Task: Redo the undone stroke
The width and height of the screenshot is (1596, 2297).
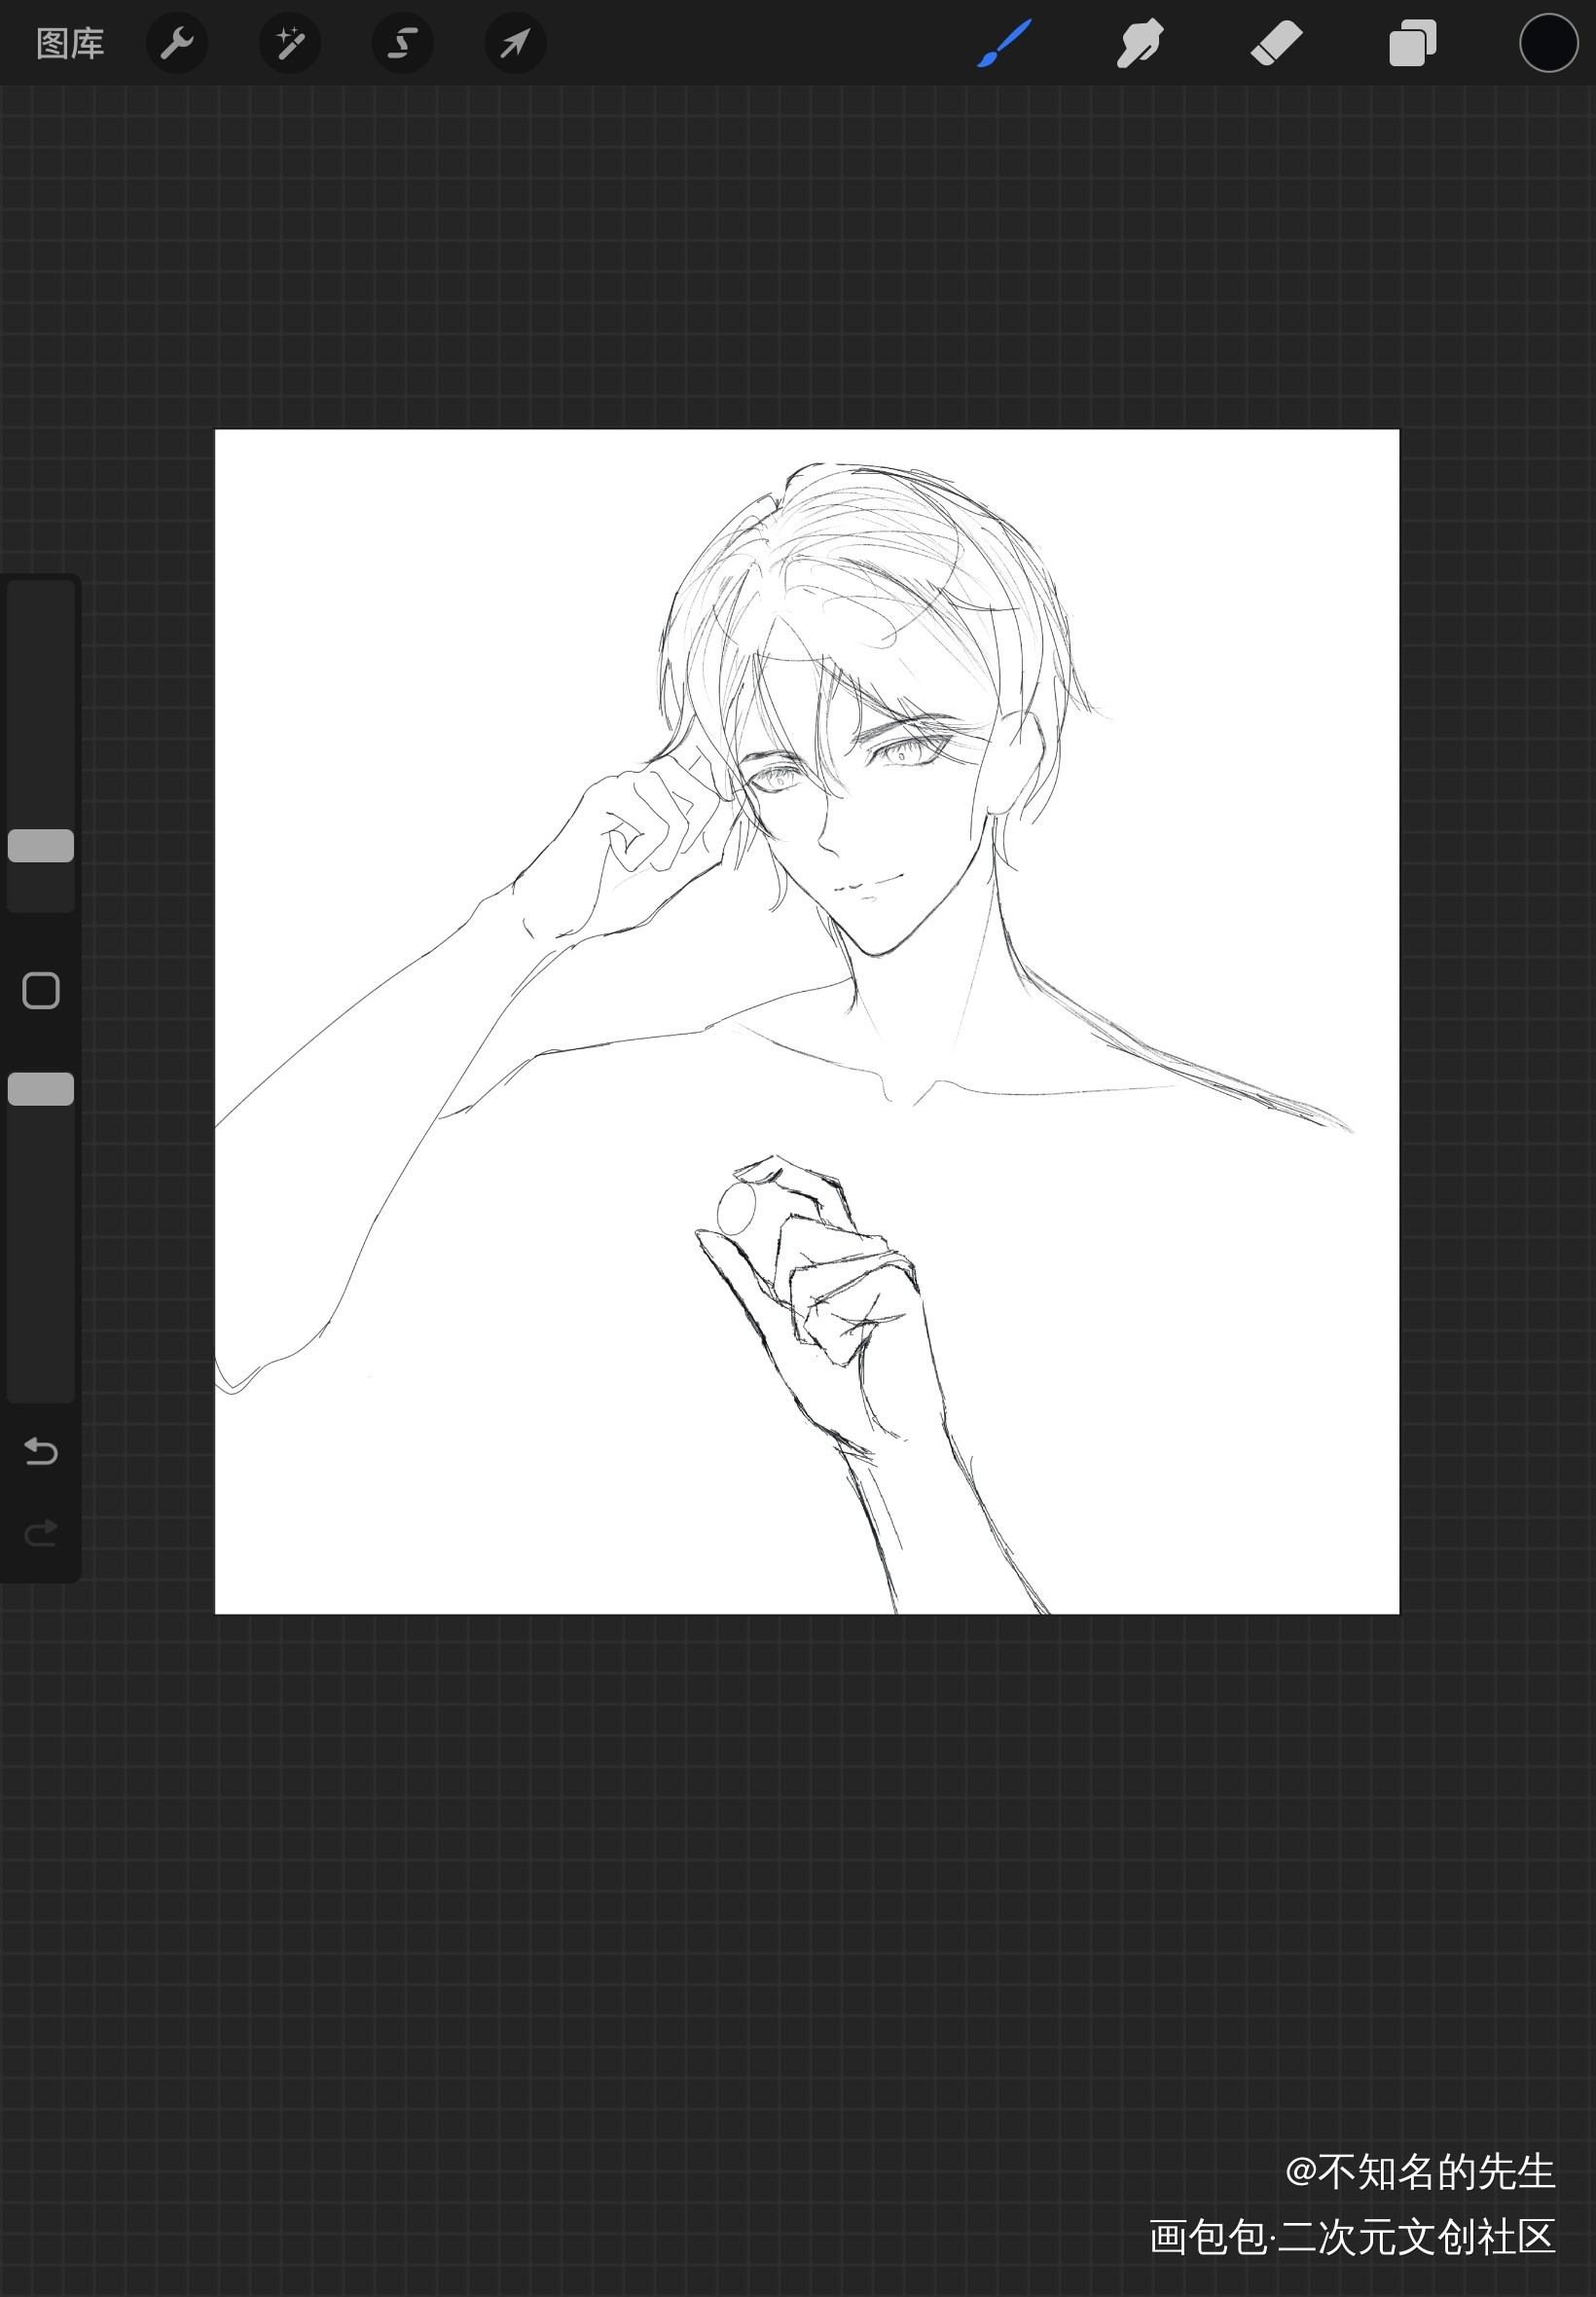Action: point(41,1532)
